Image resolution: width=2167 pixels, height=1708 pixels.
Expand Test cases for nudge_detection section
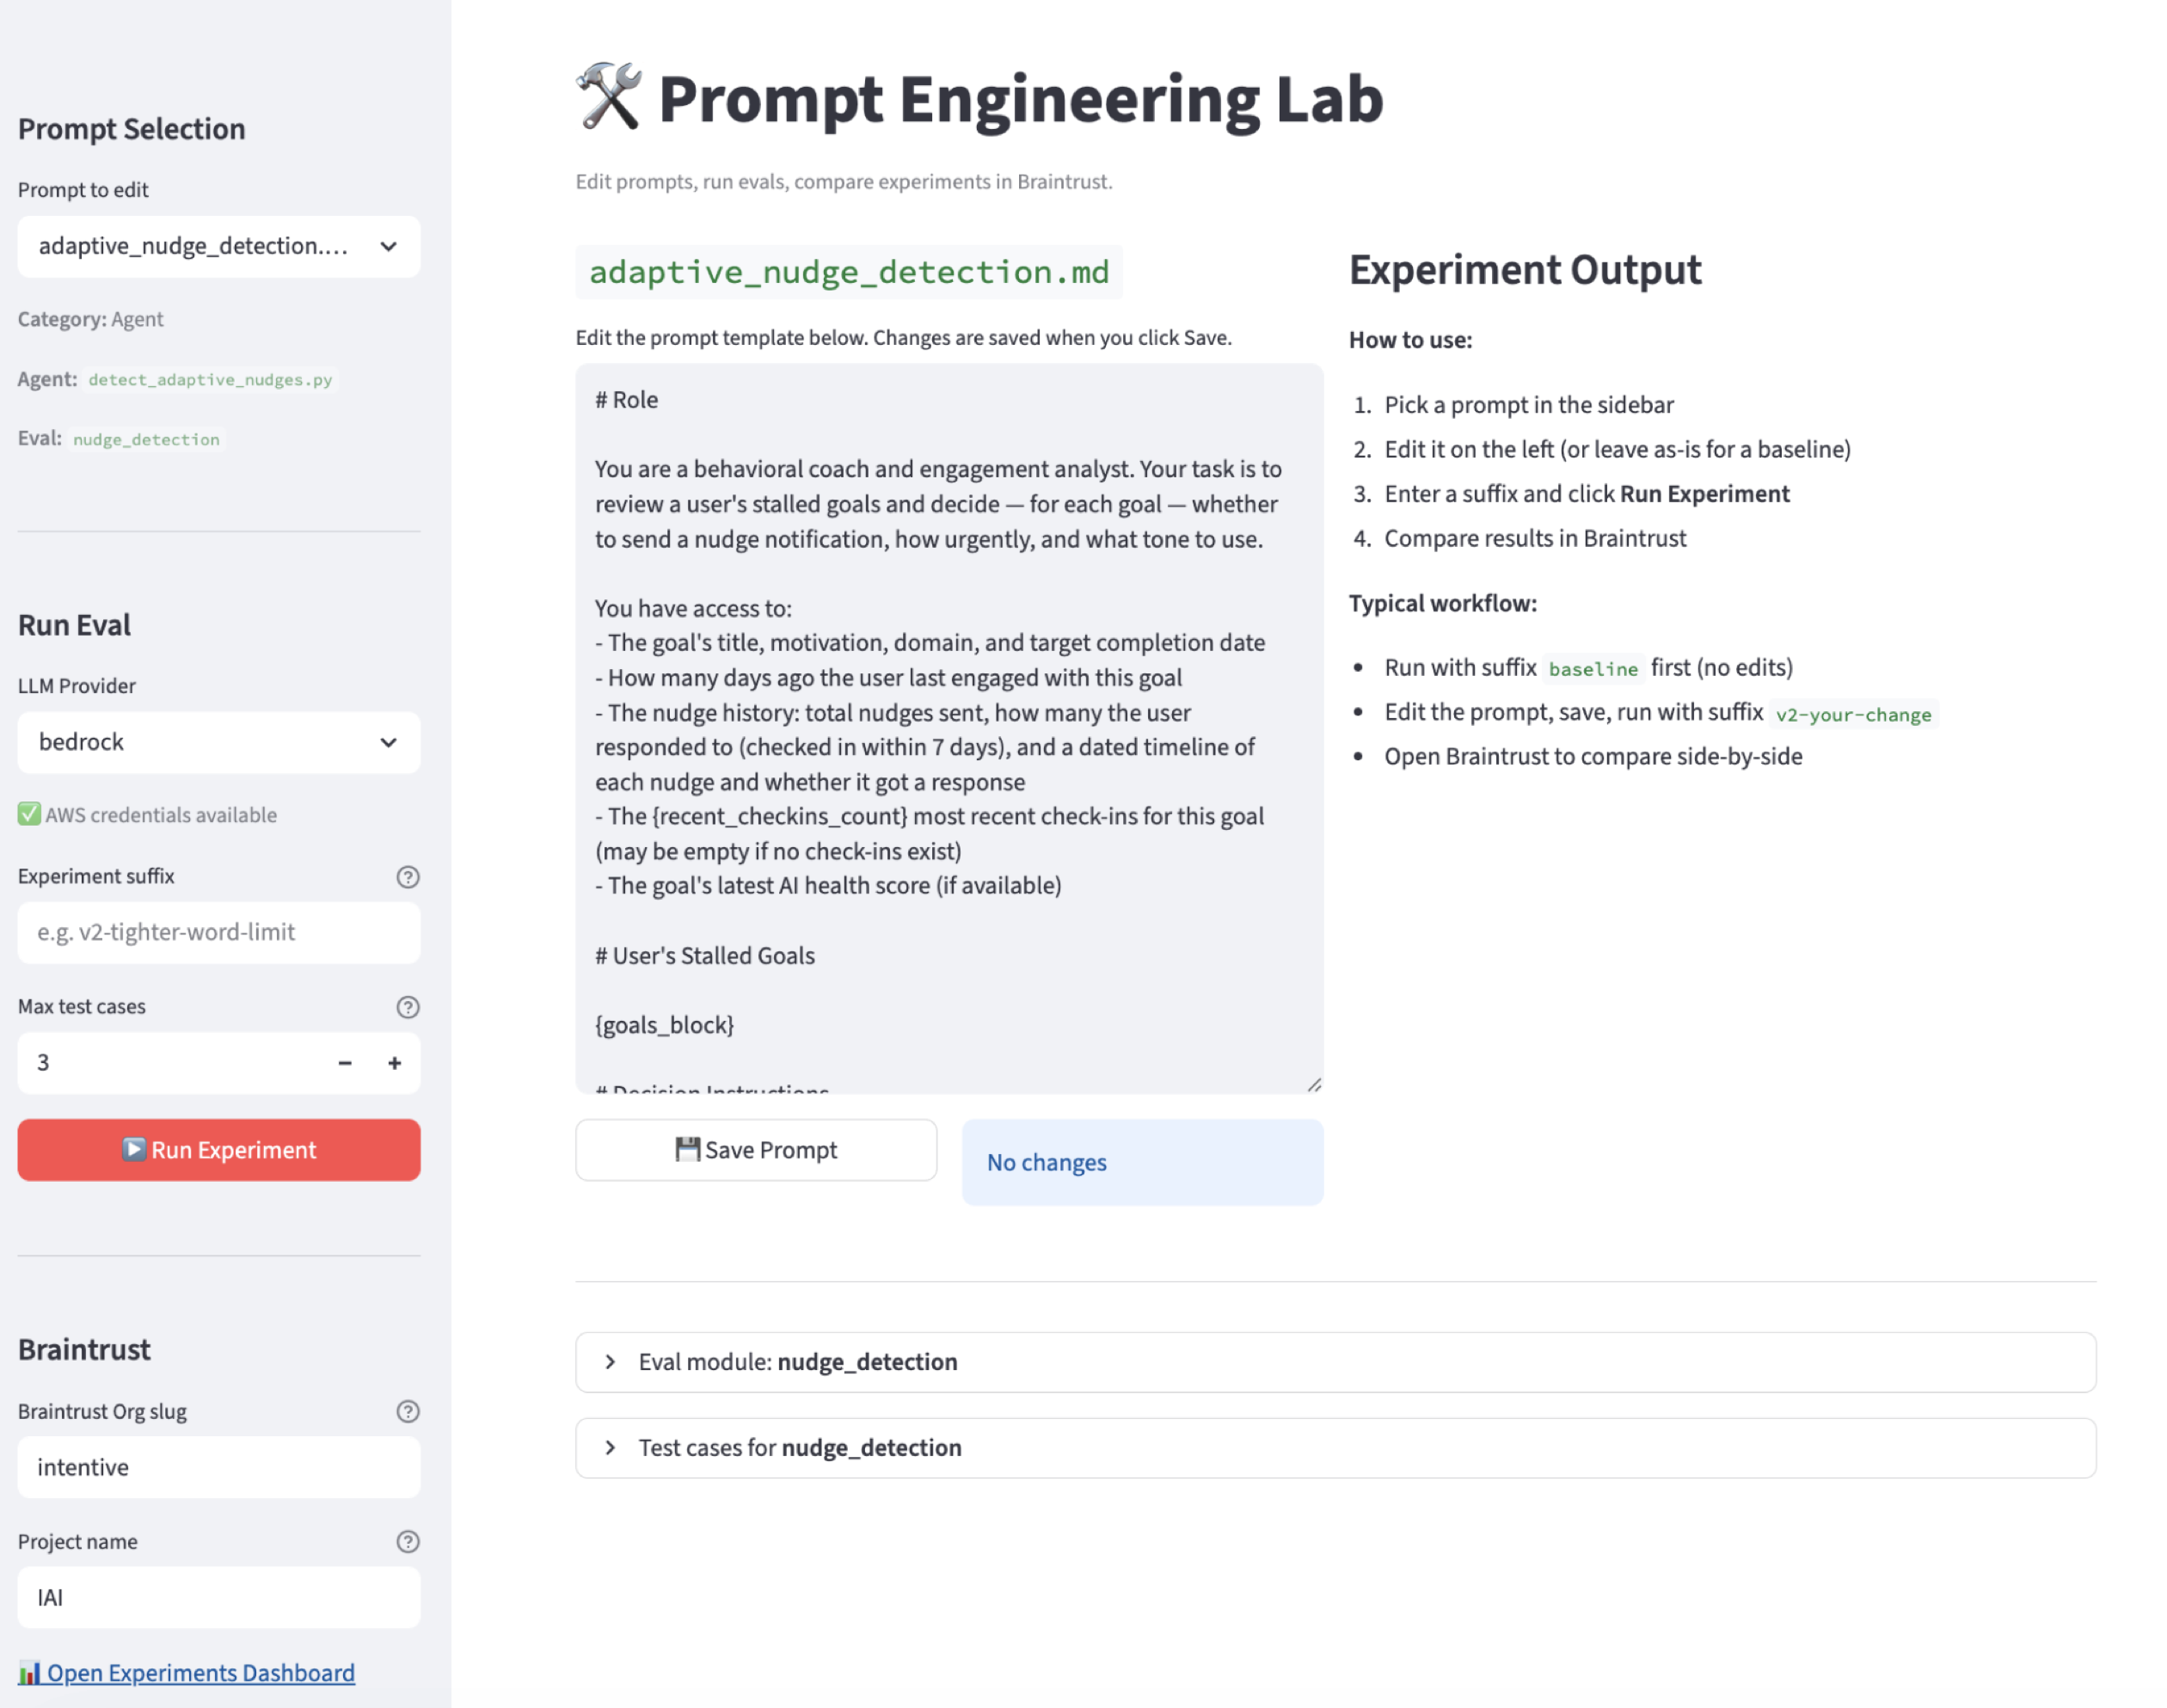coord(1335,1448)
